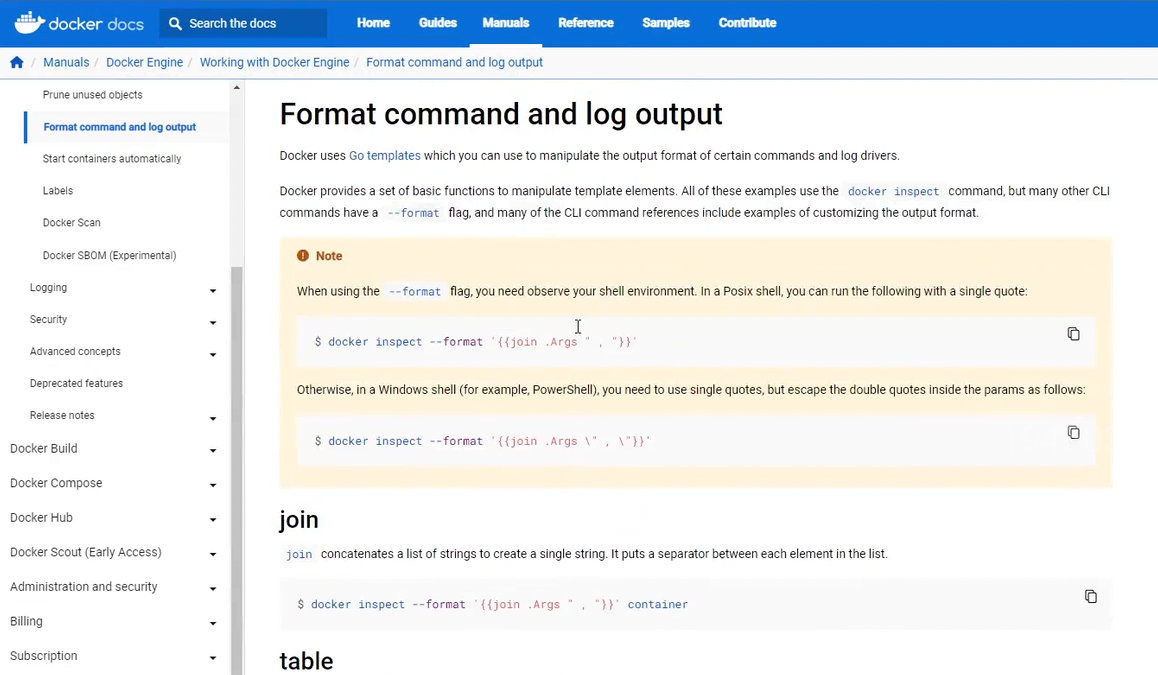Click the join example command ending in container
1158x675 pixels.
point(493,604)
